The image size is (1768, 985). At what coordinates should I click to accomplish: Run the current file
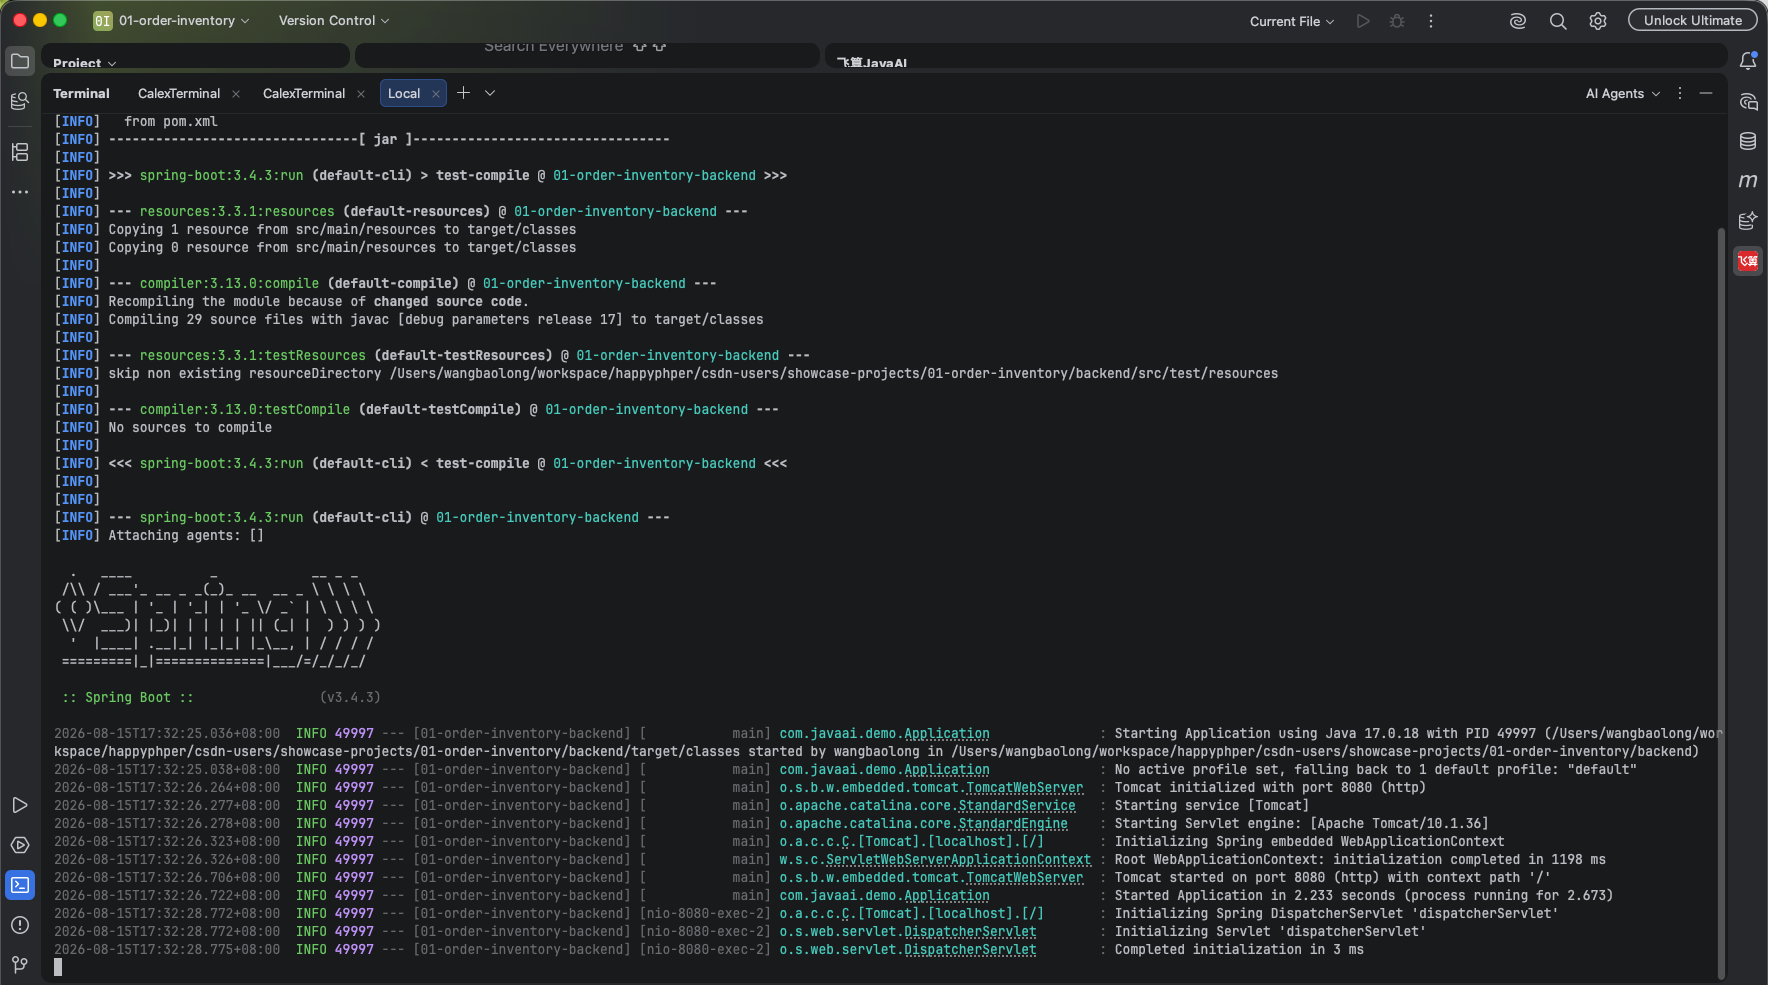[1363, 21]
